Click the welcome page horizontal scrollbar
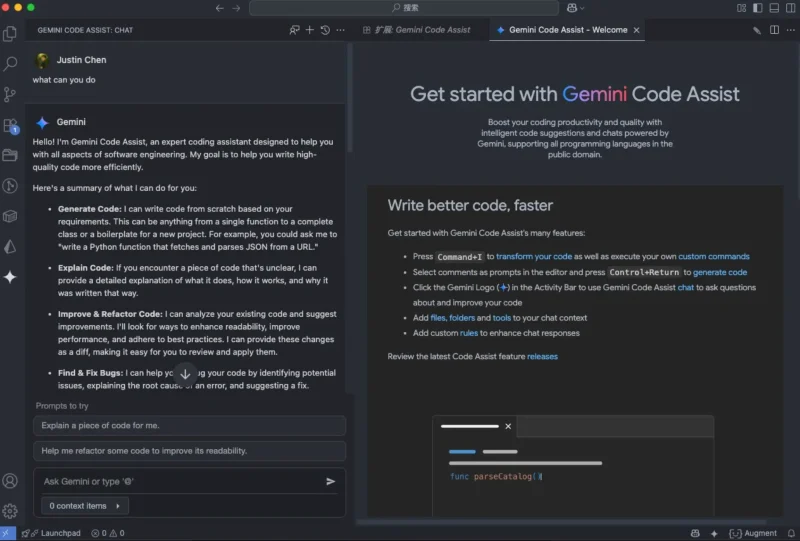Image resolution: width=800 pixels, height=541 pixels. (561, 522)
